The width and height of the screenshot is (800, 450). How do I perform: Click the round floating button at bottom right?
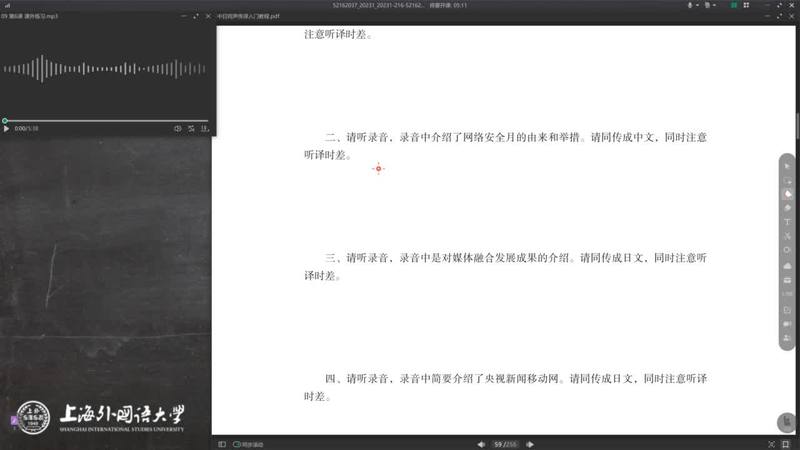(786, 423)
